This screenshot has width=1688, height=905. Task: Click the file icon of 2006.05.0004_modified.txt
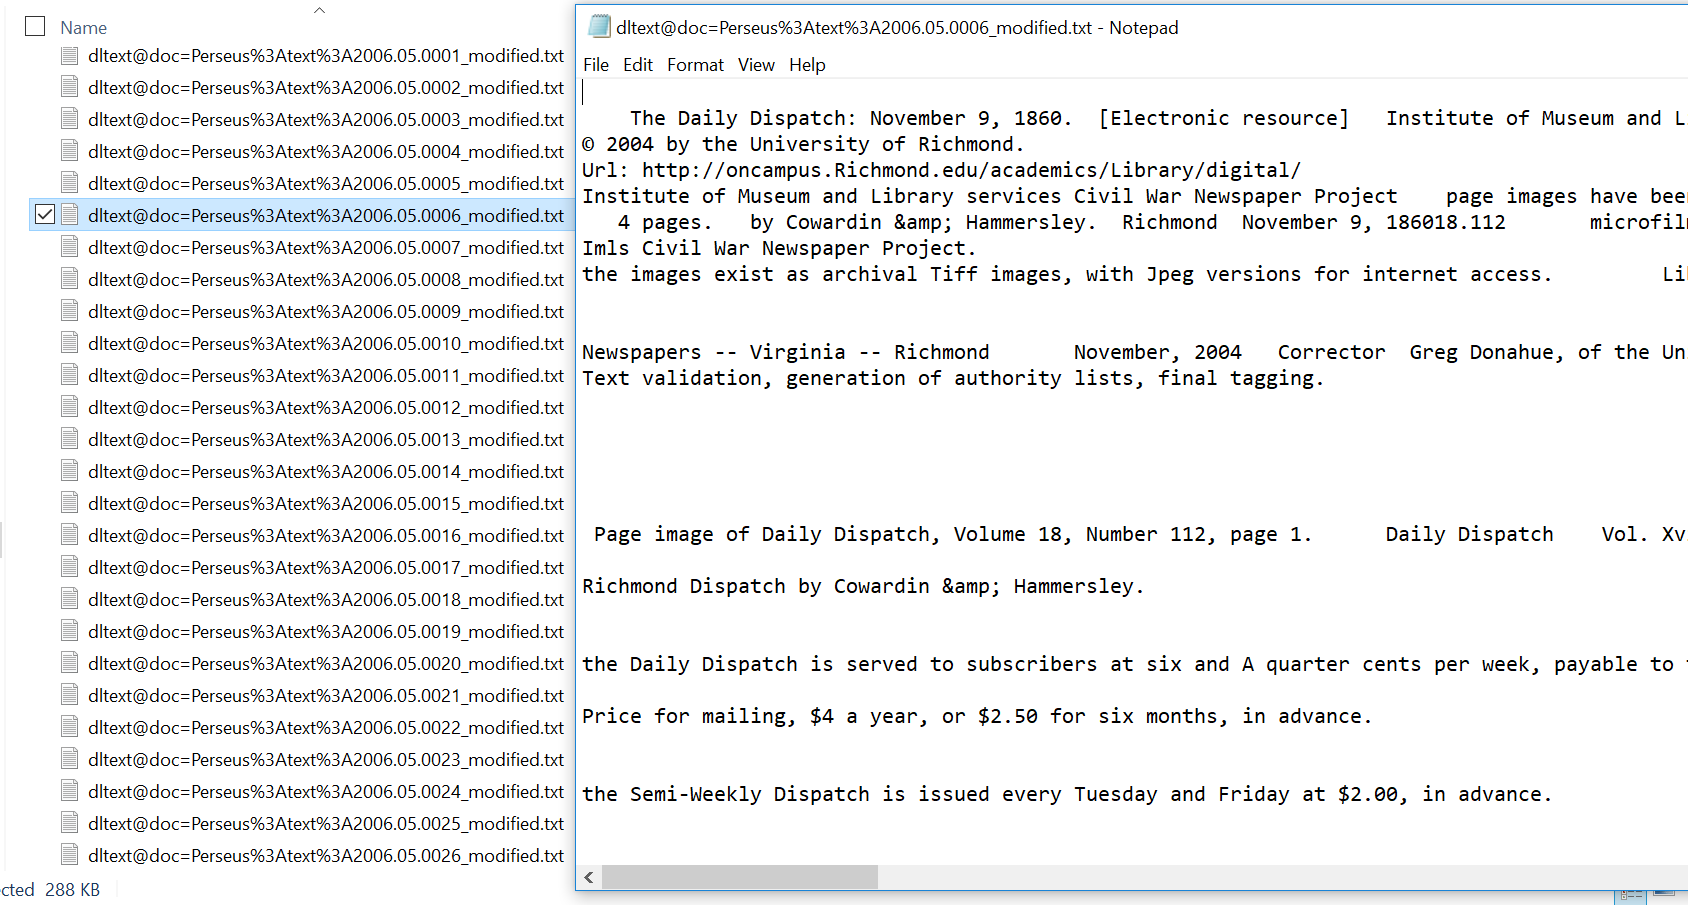point(69,151)
